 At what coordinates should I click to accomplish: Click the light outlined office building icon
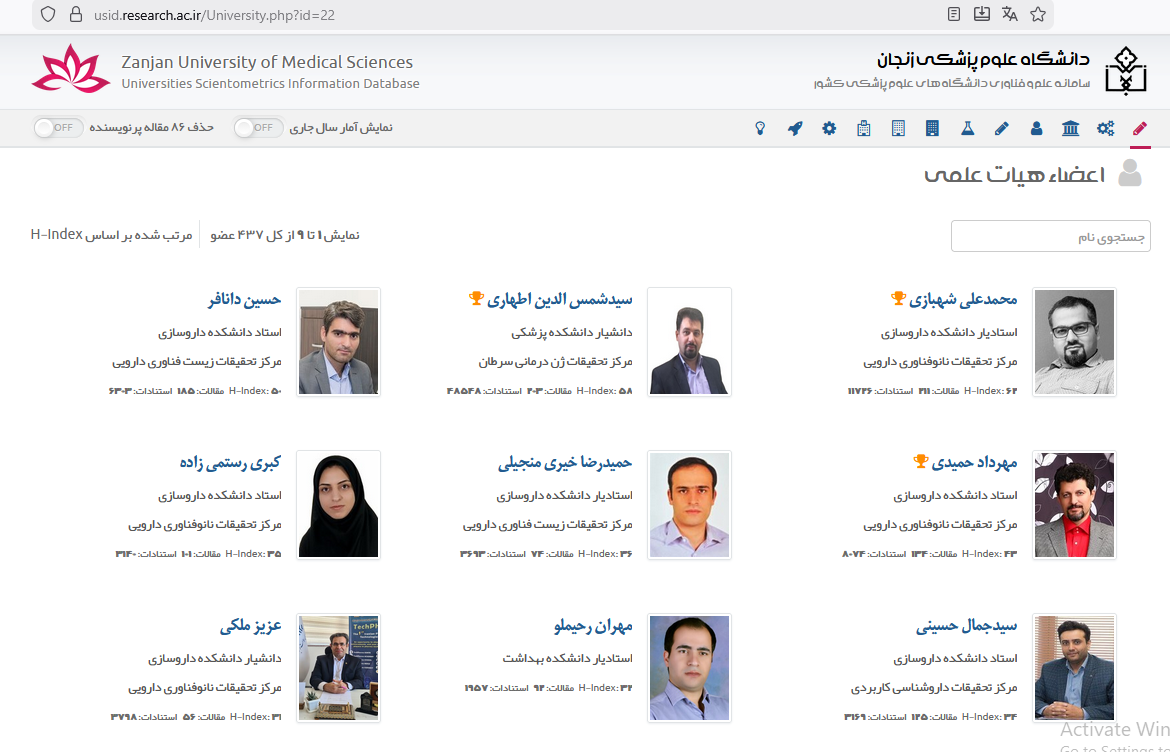898,128
